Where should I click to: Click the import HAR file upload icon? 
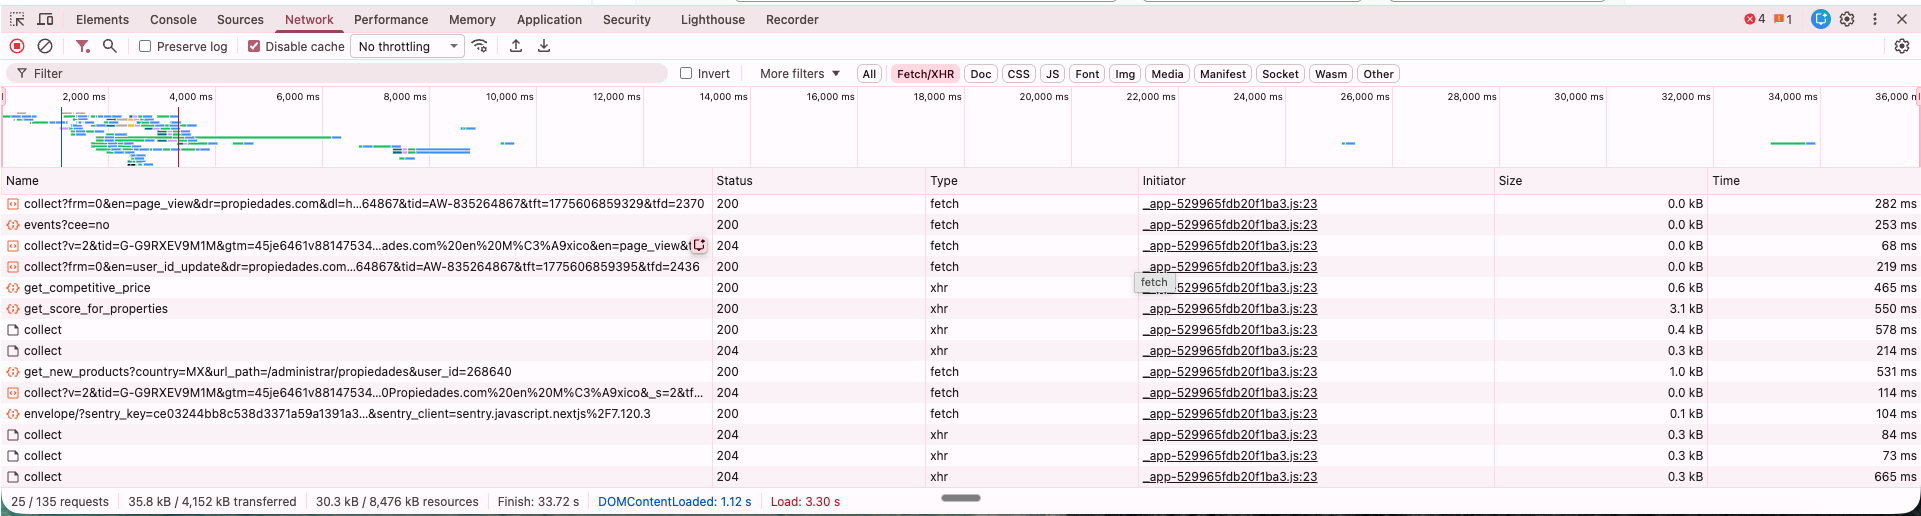[x=516, y=46]
